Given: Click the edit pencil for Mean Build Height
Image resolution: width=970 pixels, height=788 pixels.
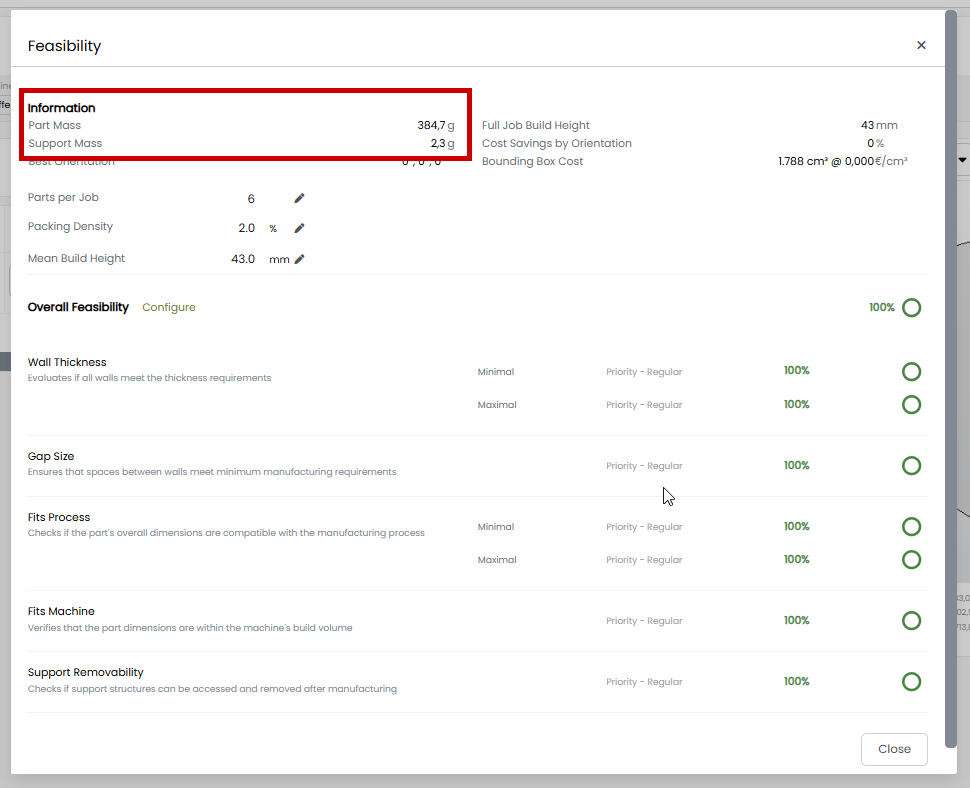Looking at the screenshot, I should [299, 259].
